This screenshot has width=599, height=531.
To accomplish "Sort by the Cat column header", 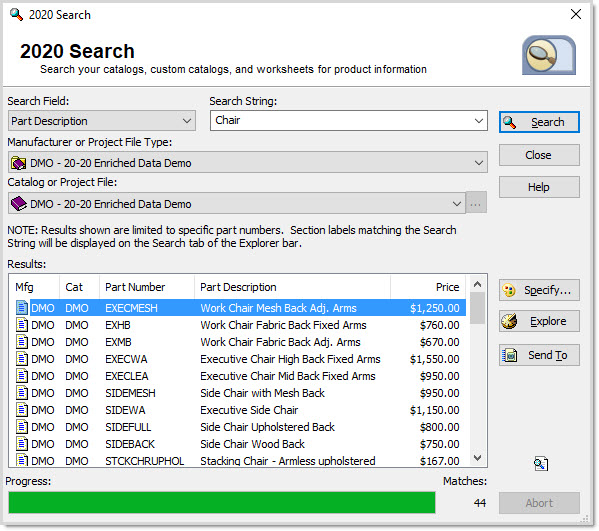I will [x=79, y=287].
